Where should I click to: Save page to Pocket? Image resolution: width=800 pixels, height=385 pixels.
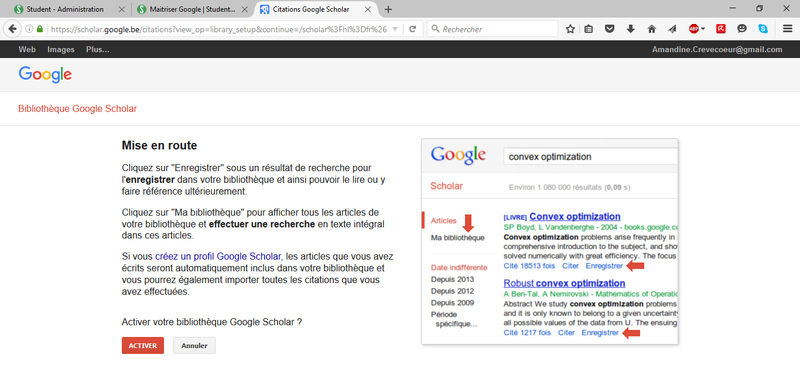click(x=609, y=29)
